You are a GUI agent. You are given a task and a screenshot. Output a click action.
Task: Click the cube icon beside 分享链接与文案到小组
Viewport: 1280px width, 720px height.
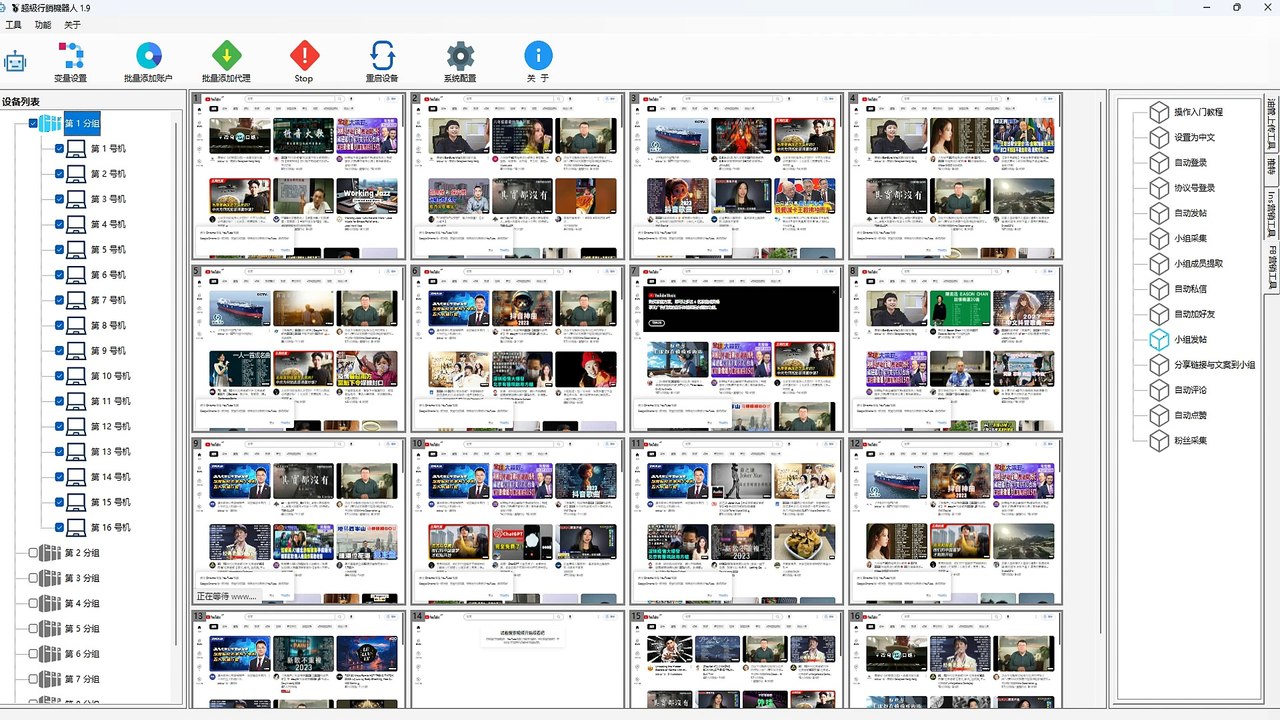tap(1159, 365)
